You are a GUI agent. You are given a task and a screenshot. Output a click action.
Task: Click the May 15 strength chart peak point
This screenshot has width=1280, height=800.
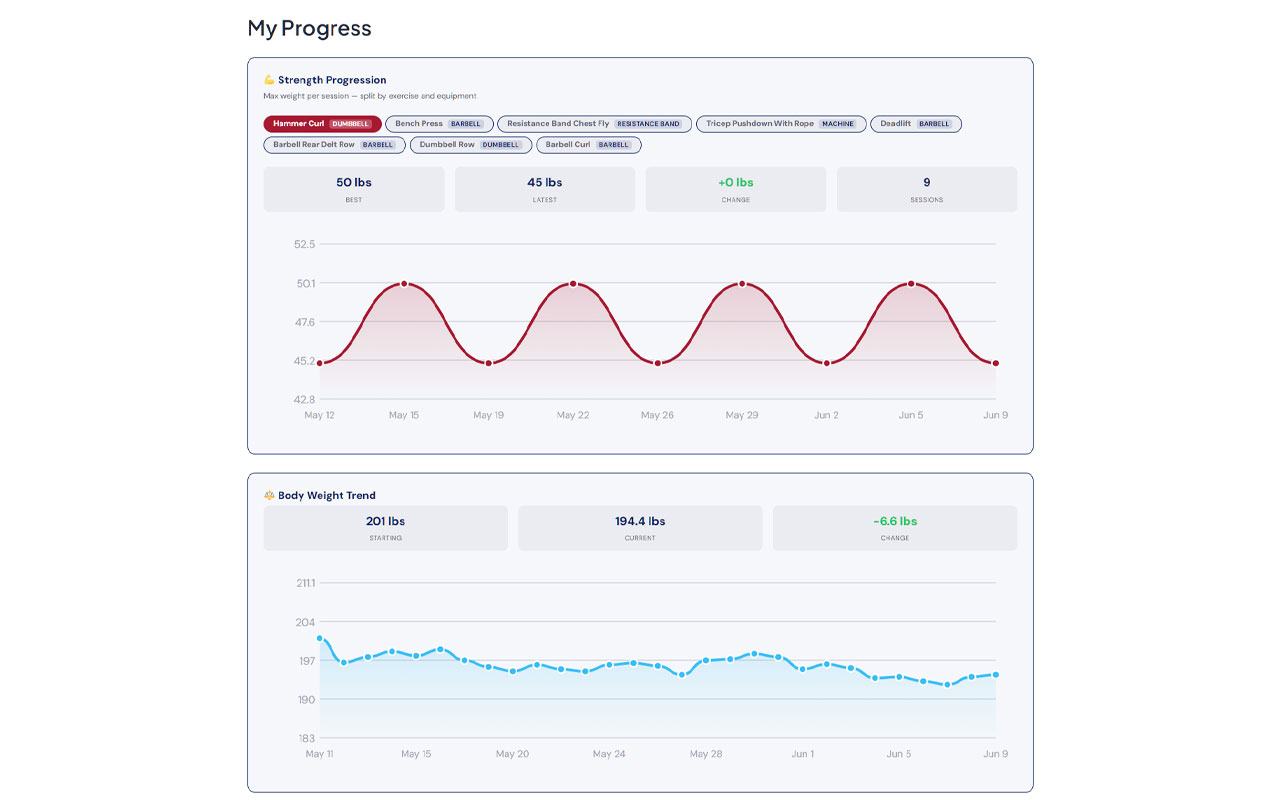tap(404, 284)
